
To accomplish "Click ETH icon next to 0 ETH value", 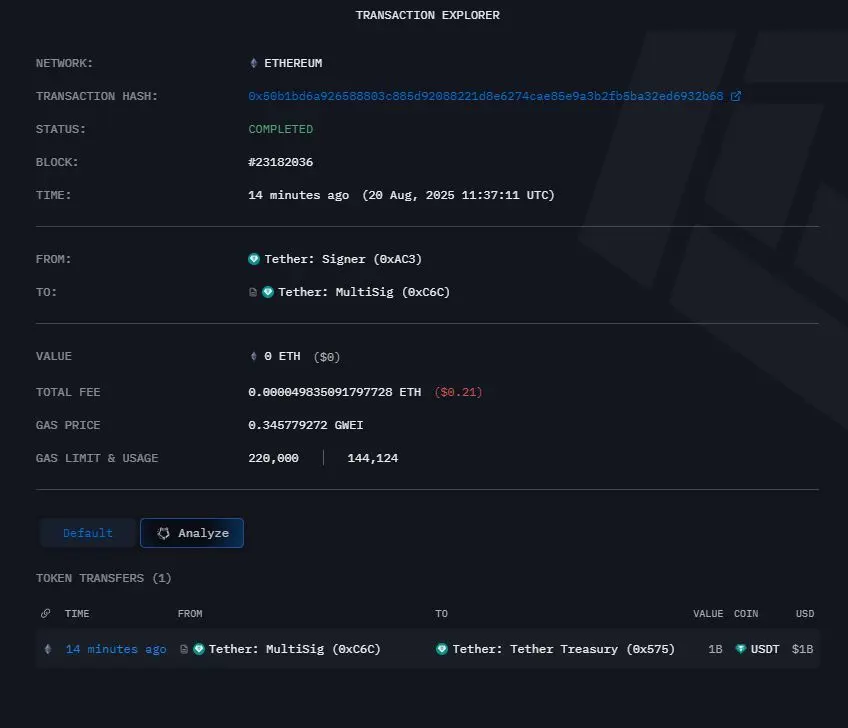I will point(253,356).
